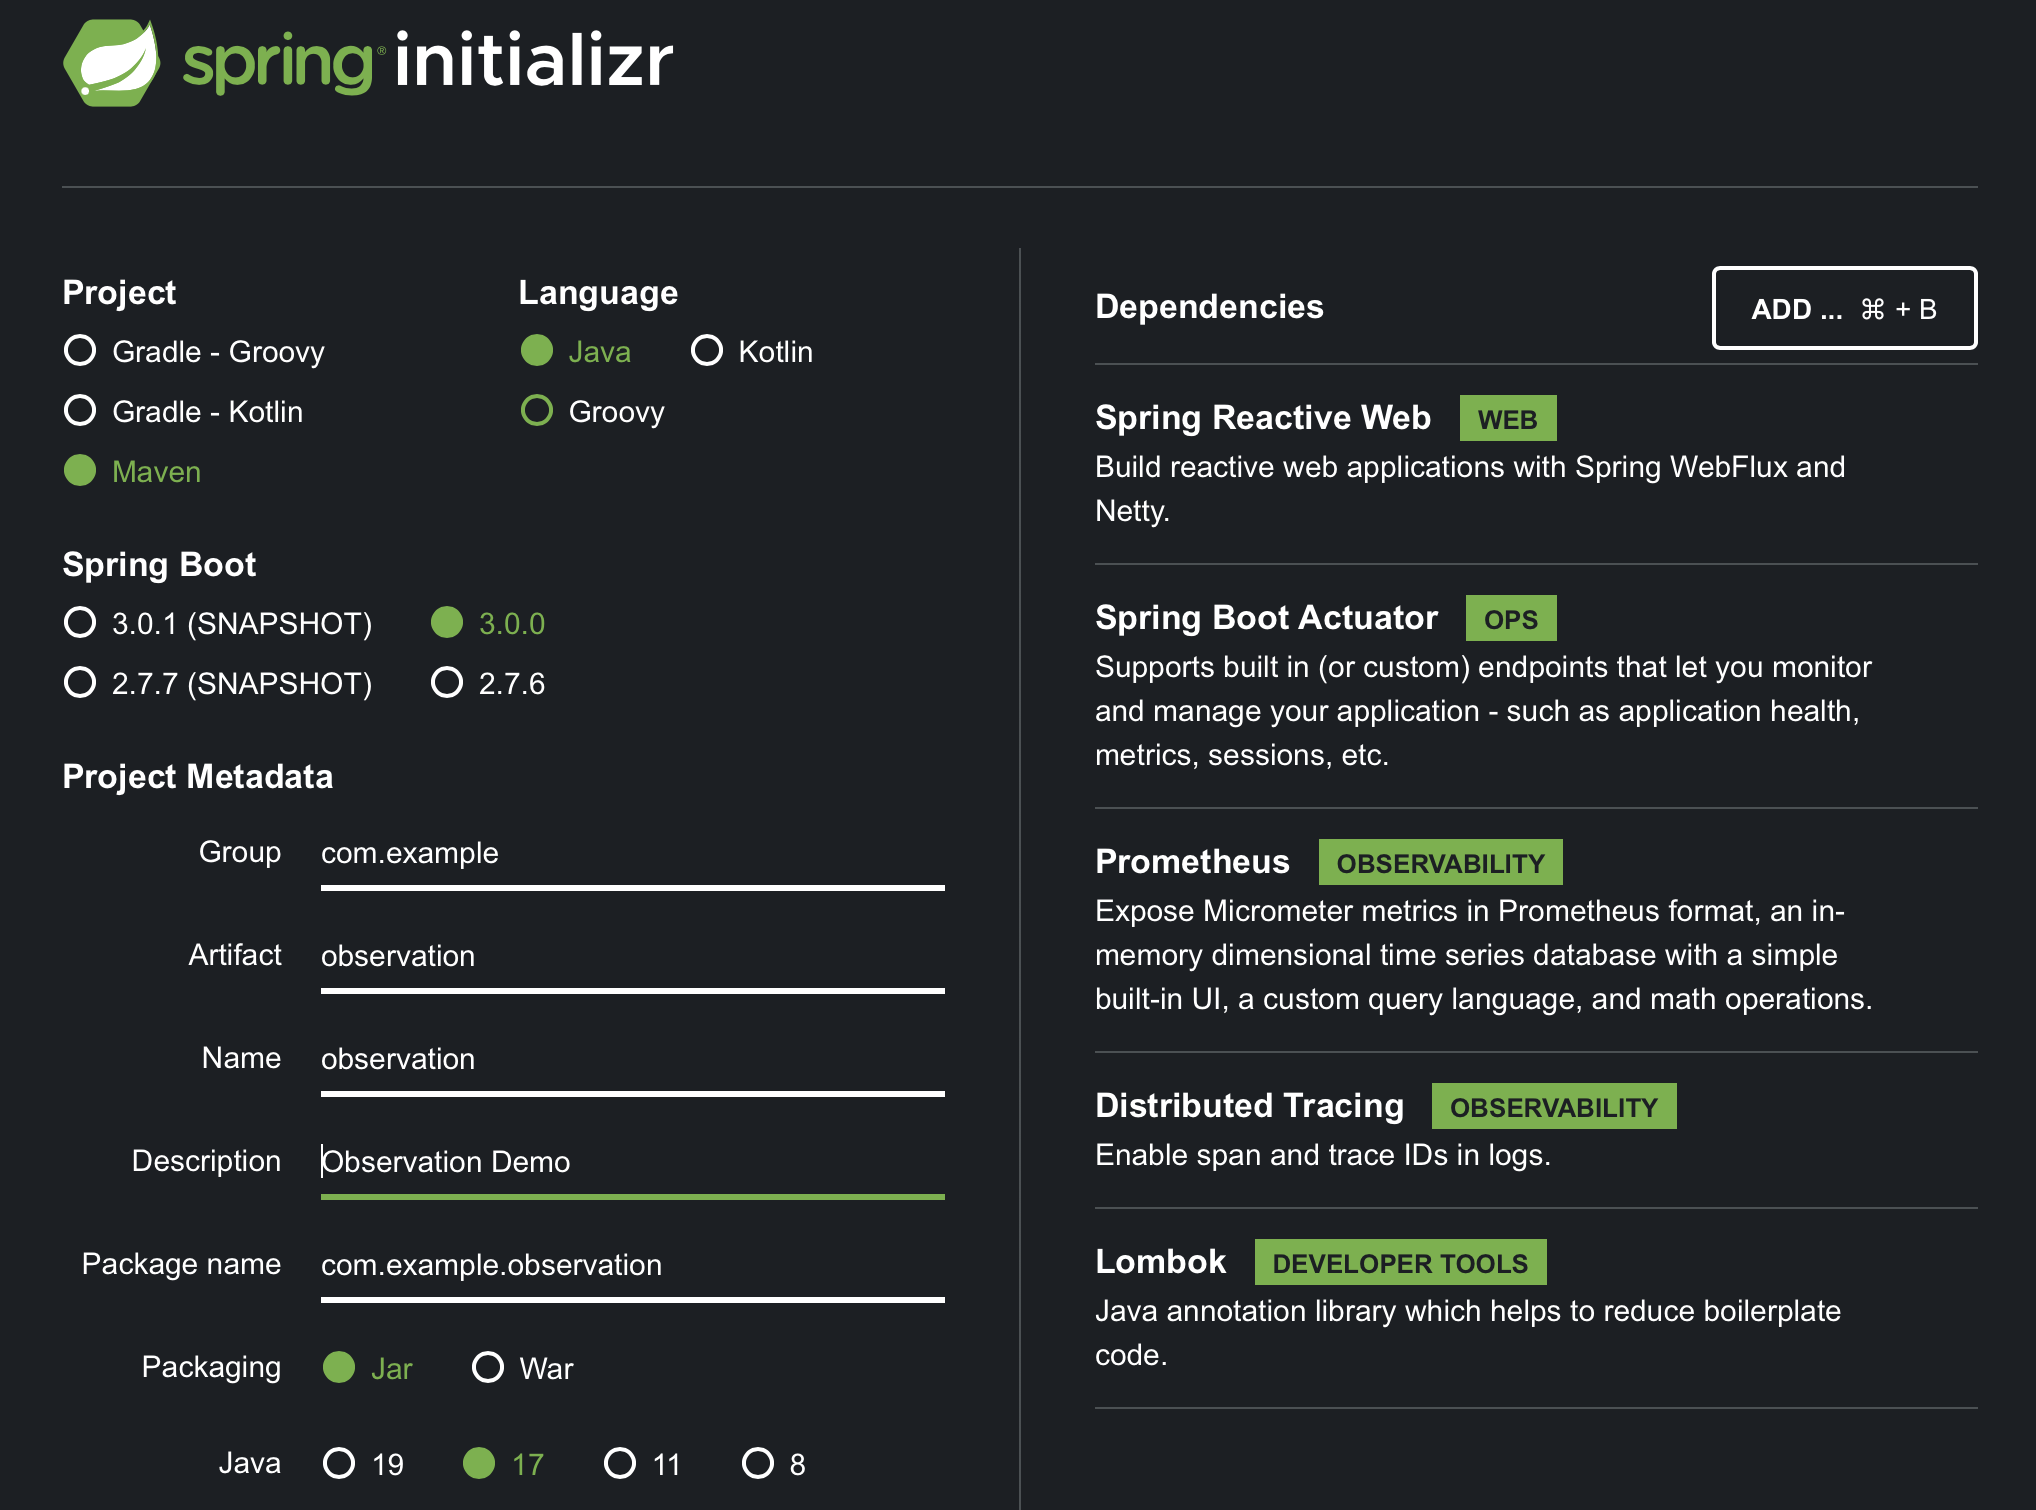
Task: Choose Java 11 radio option
Action: (620, 1463)
